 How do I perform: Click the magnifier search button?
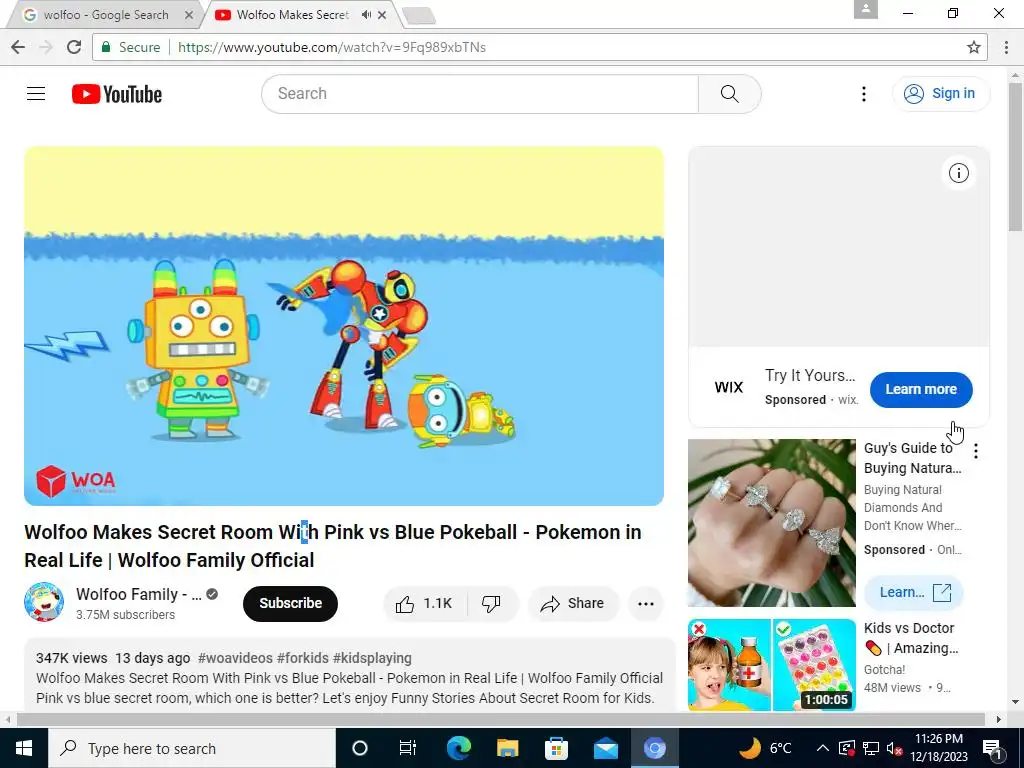pos(729,94)
